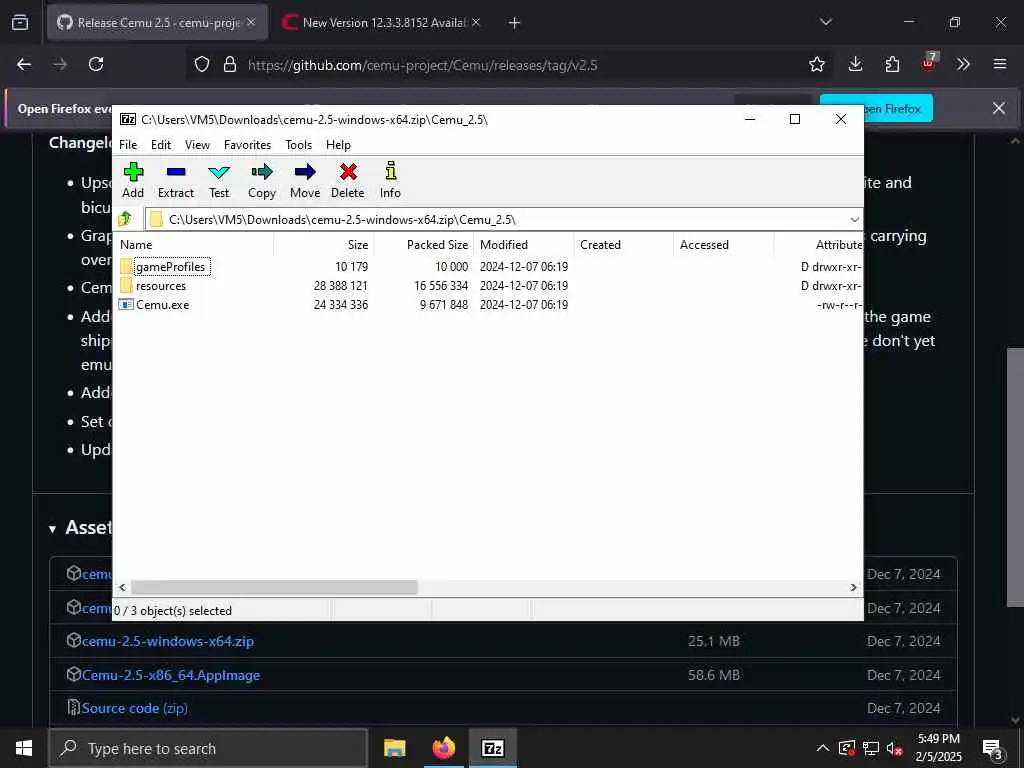Dismiss the Open Firefox notification bar

point(999,108)
